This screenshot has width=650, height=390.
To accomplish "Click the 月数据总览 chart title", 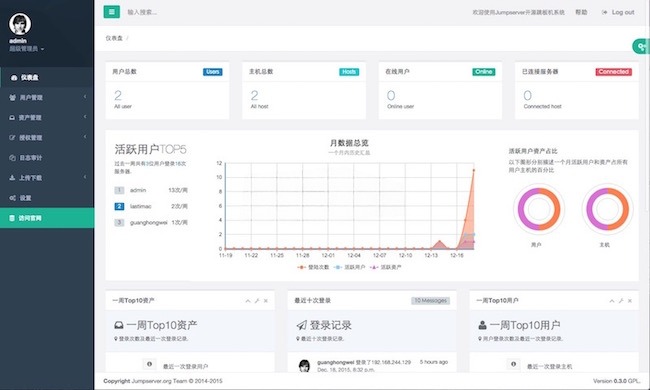I will tap(349, 143).
